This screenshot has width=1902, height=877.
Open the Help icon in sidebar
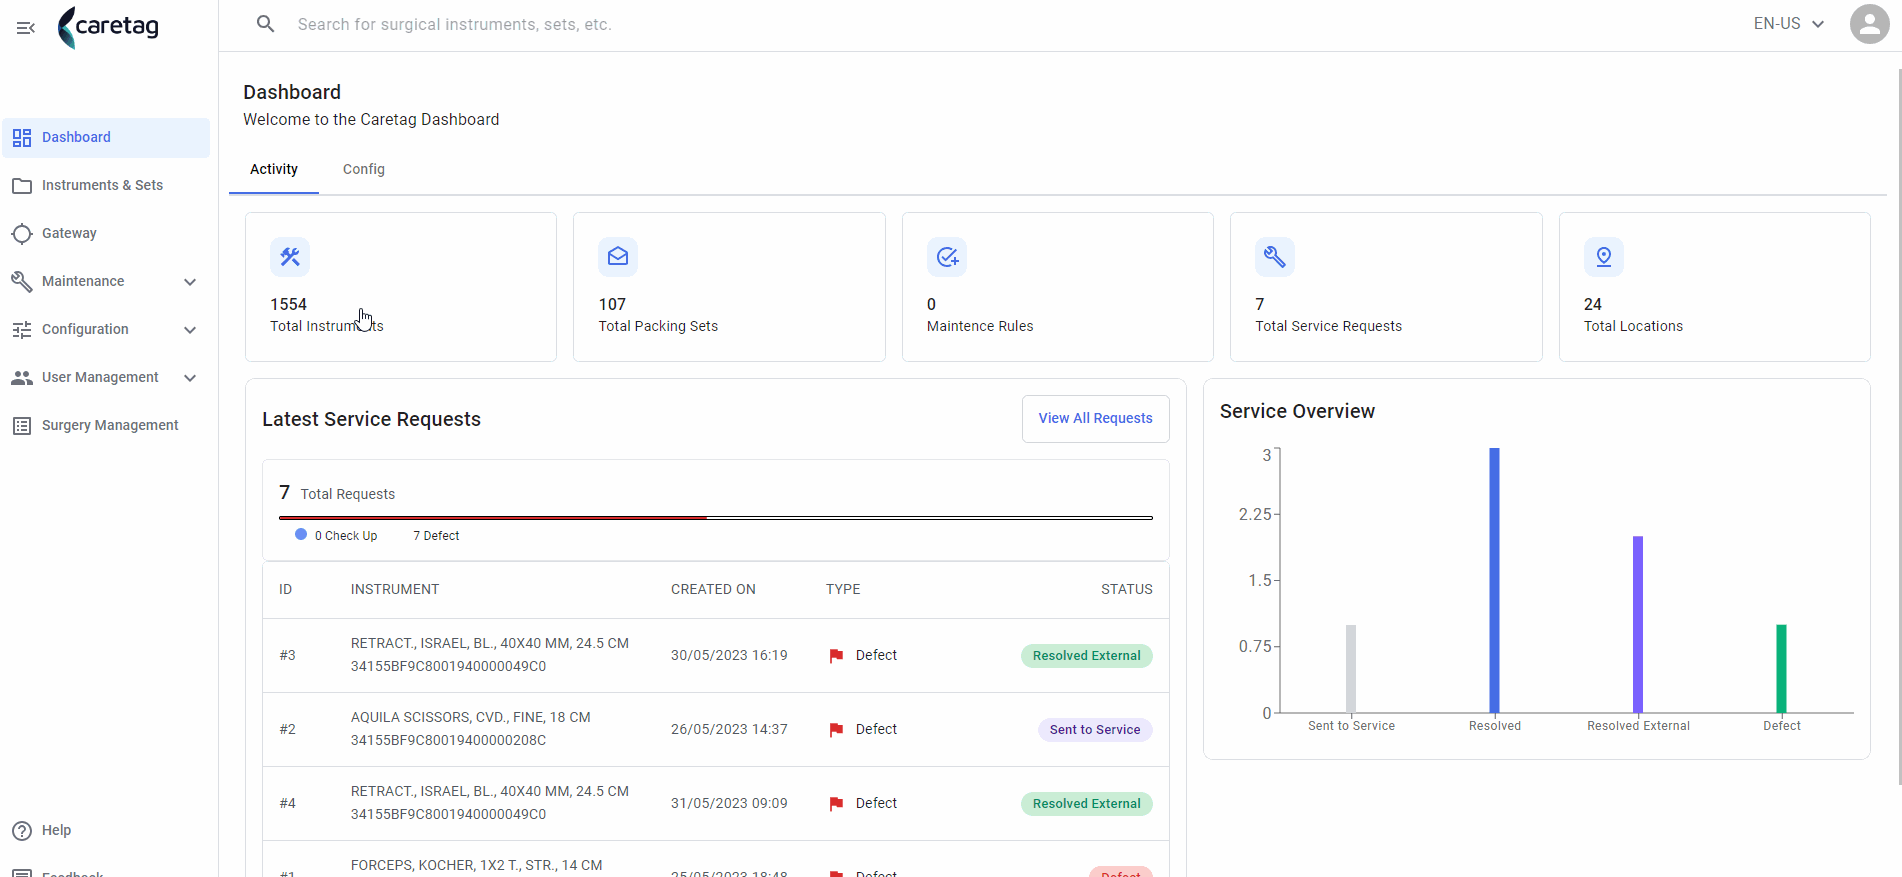pos(22,831)
